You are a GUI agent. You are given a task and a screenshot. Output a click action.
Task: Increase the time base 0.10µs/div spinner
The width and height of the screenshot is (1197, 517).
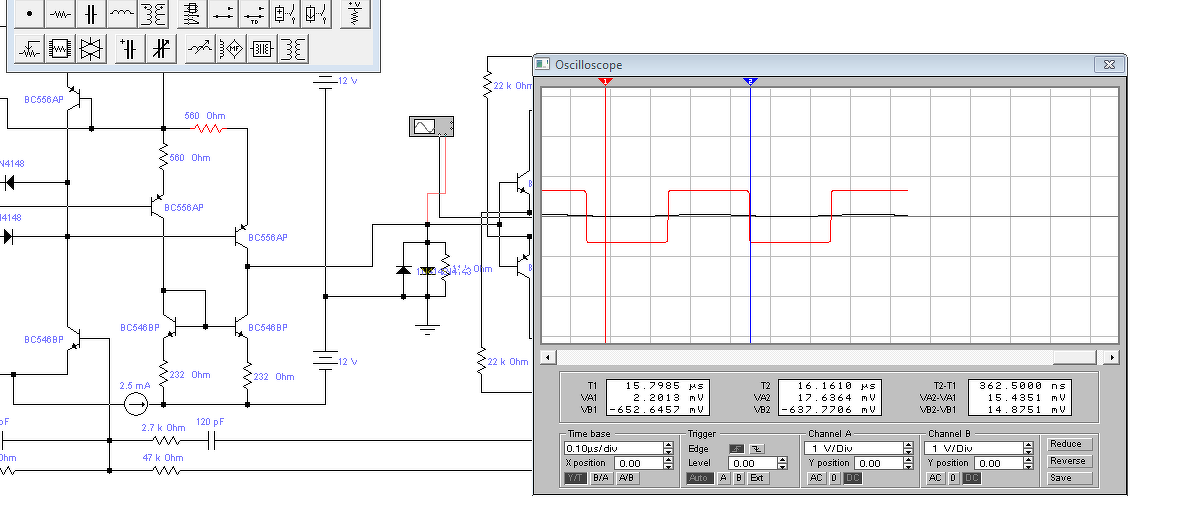coord(669,445)
